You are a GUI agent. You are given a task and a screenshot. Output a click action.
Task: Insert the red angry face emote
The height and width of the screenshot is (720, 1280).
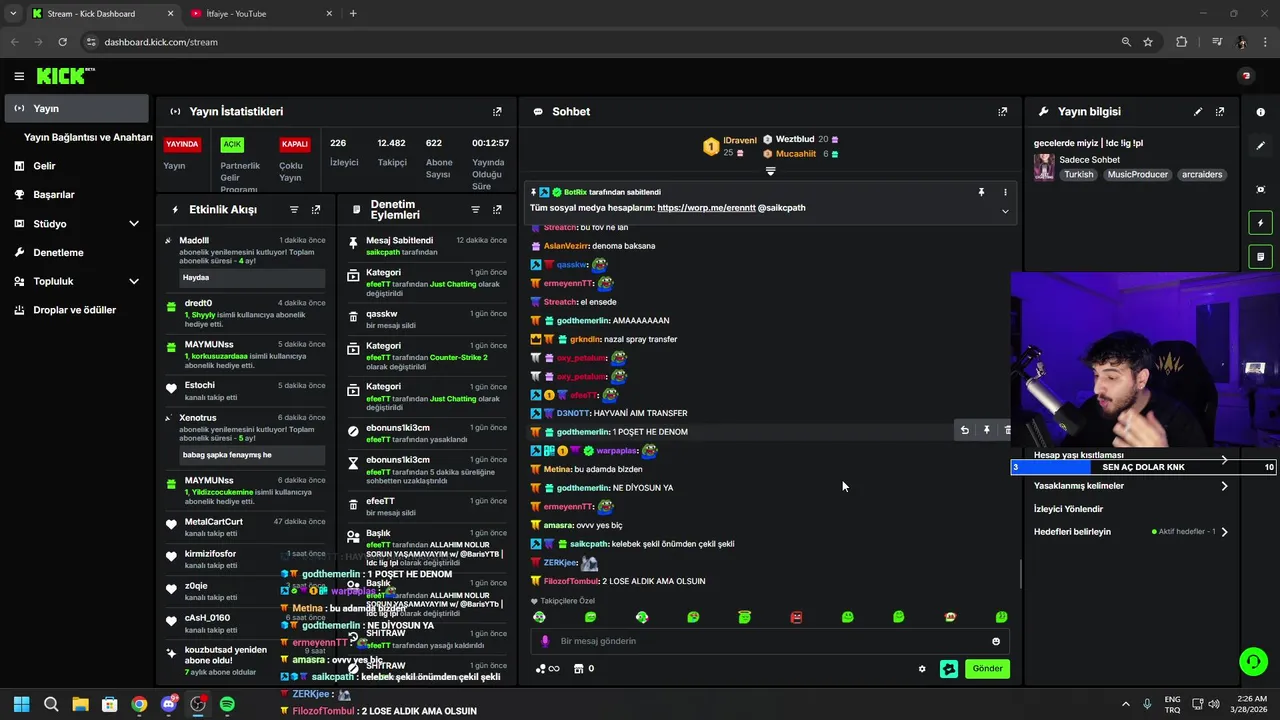[x=796, y=617]
